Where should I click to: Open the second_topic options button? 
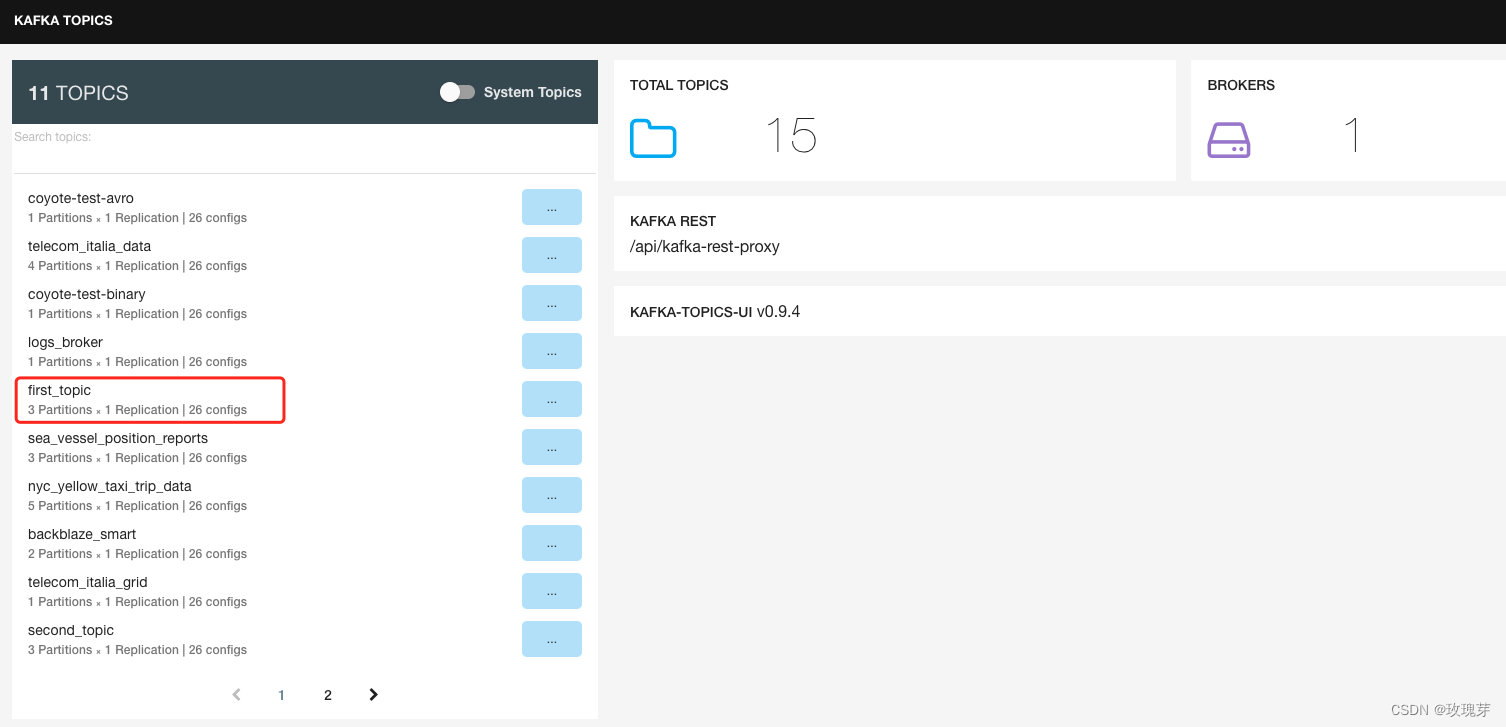point(552,639)
